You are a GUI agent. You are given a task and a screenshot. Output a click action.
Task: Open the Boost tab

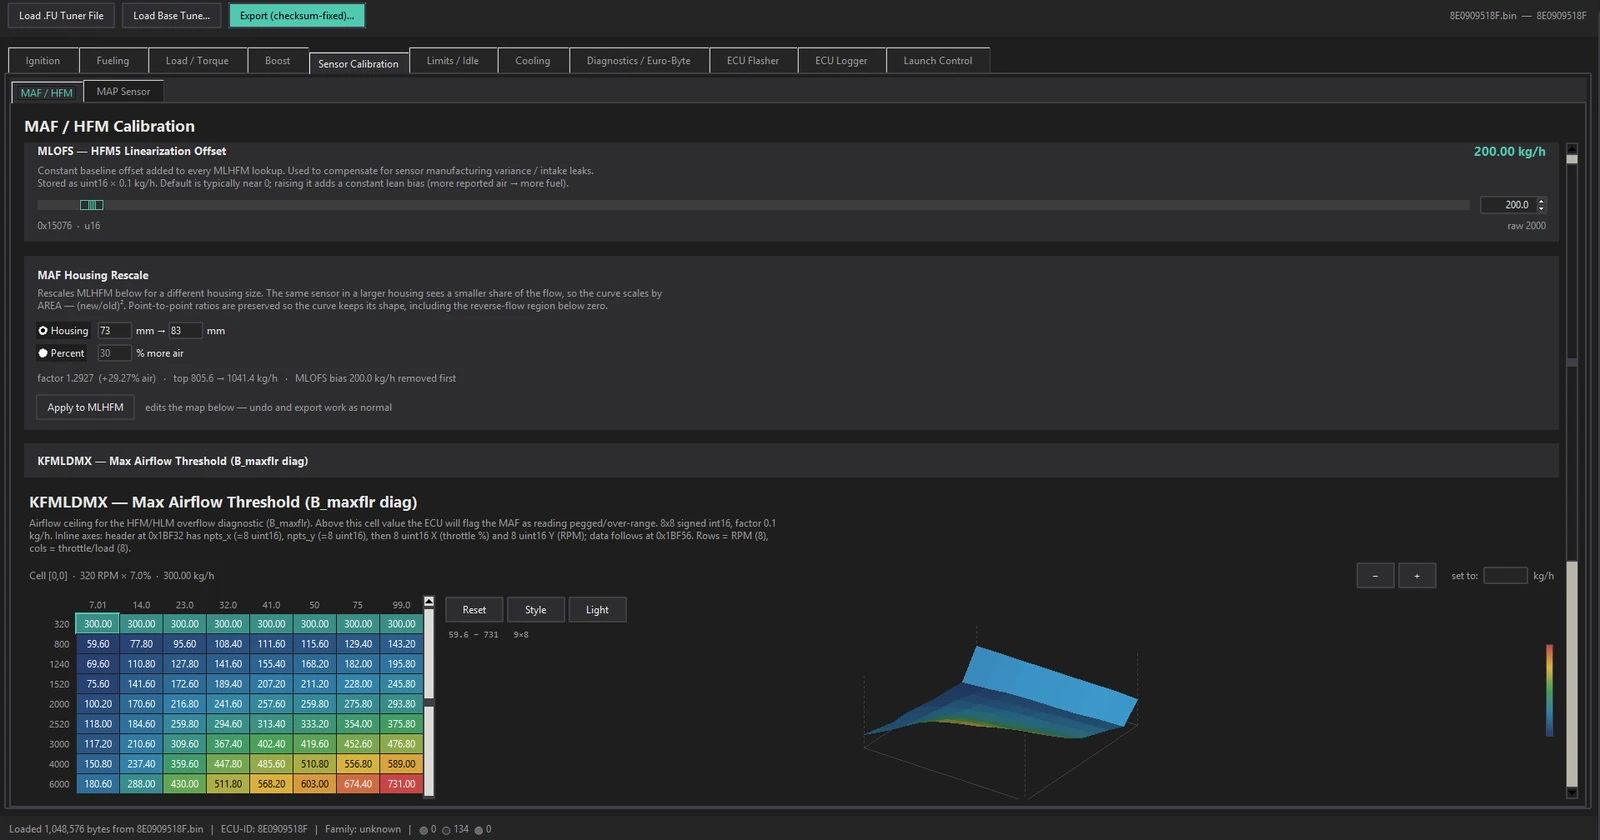tap(278, 61)
